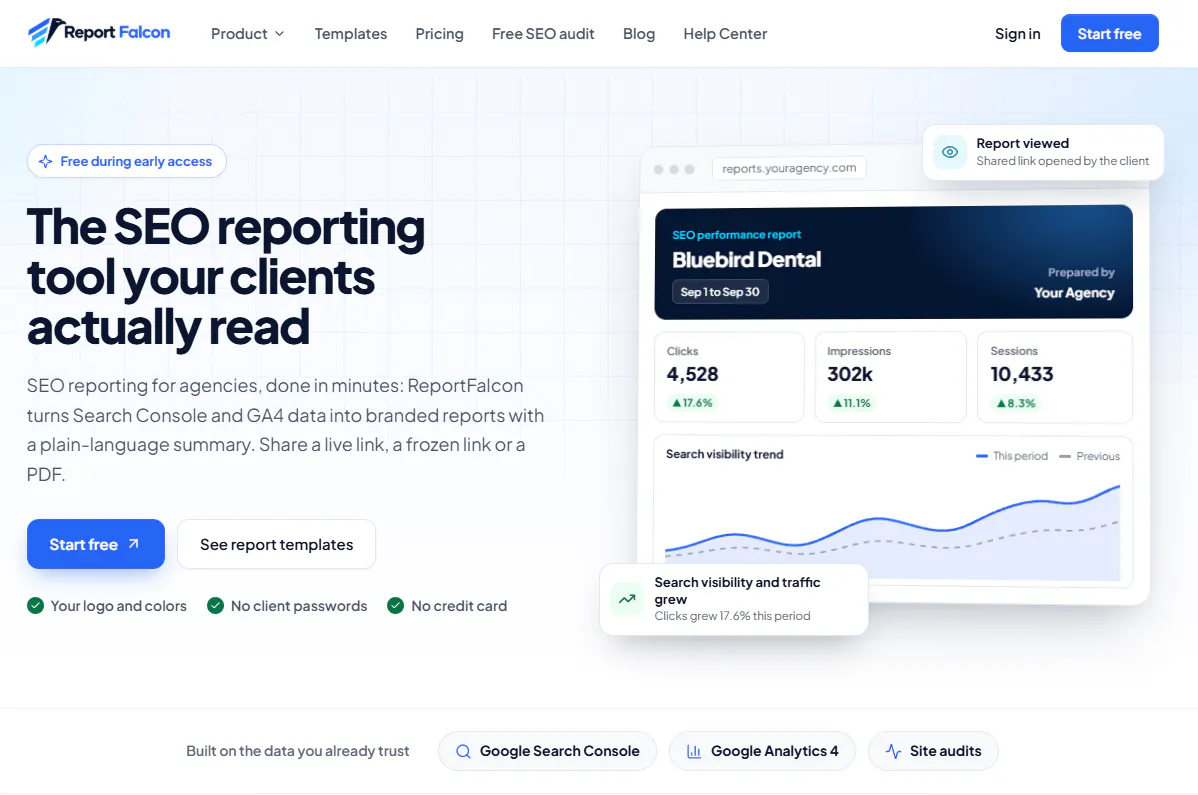This screenshot has width=1198, height=795.
Task: Click the bar chart icon in Google Analytics 4 chip
Action: click(694, 751)
